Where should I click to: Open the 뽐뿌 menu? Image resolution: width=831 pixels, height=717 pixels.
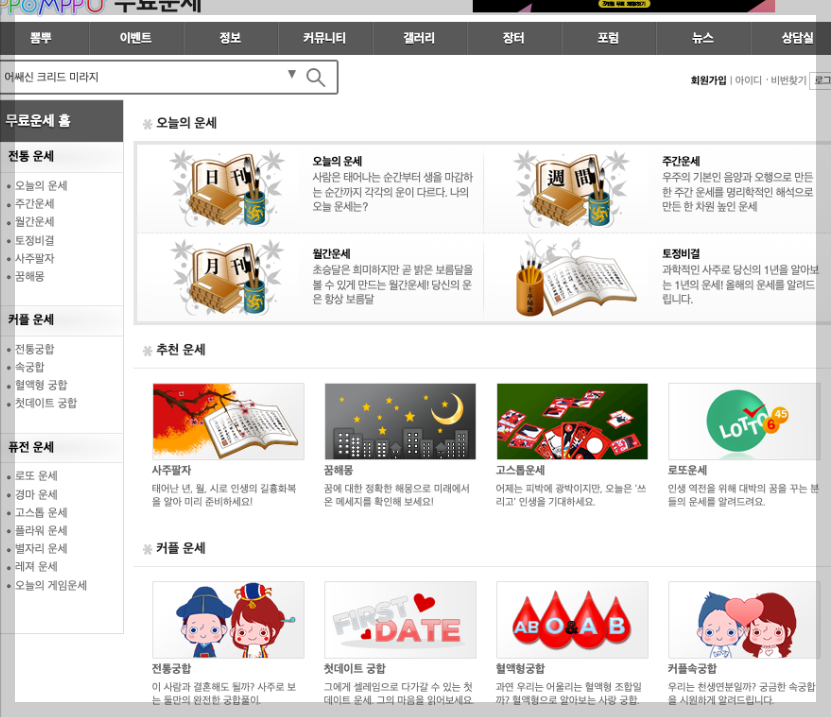41,38
